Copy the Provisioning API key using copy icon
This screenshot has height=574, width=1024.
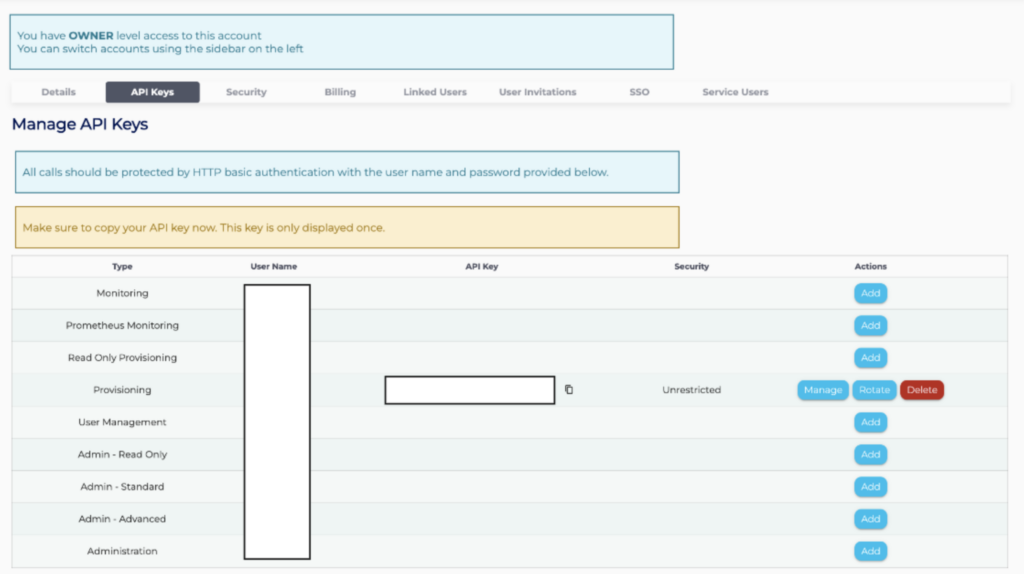click(x=569, y=390)
